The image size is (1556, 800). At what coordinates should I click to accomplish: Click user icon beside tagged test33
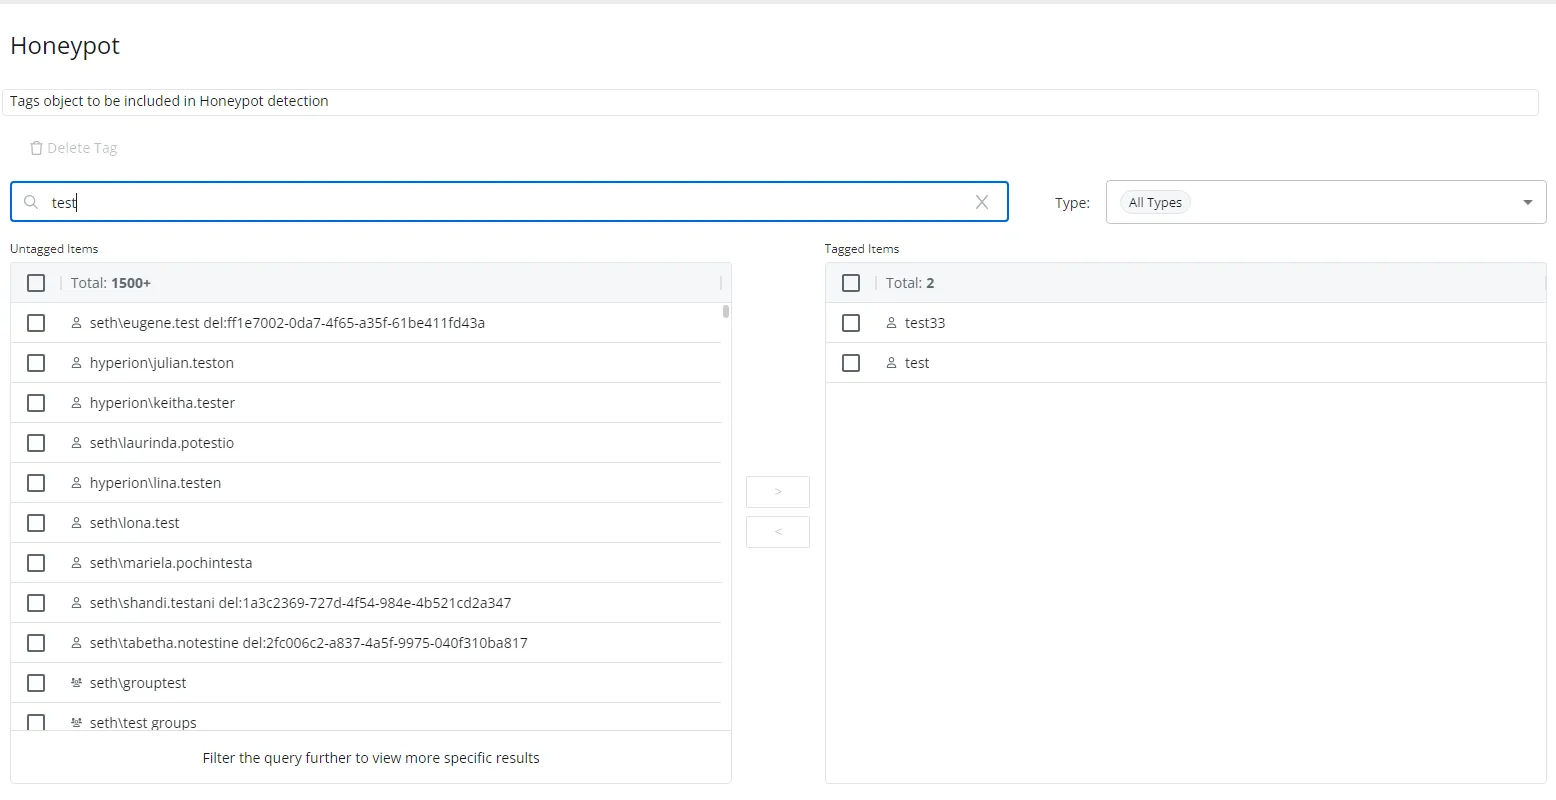pos(891,323)
